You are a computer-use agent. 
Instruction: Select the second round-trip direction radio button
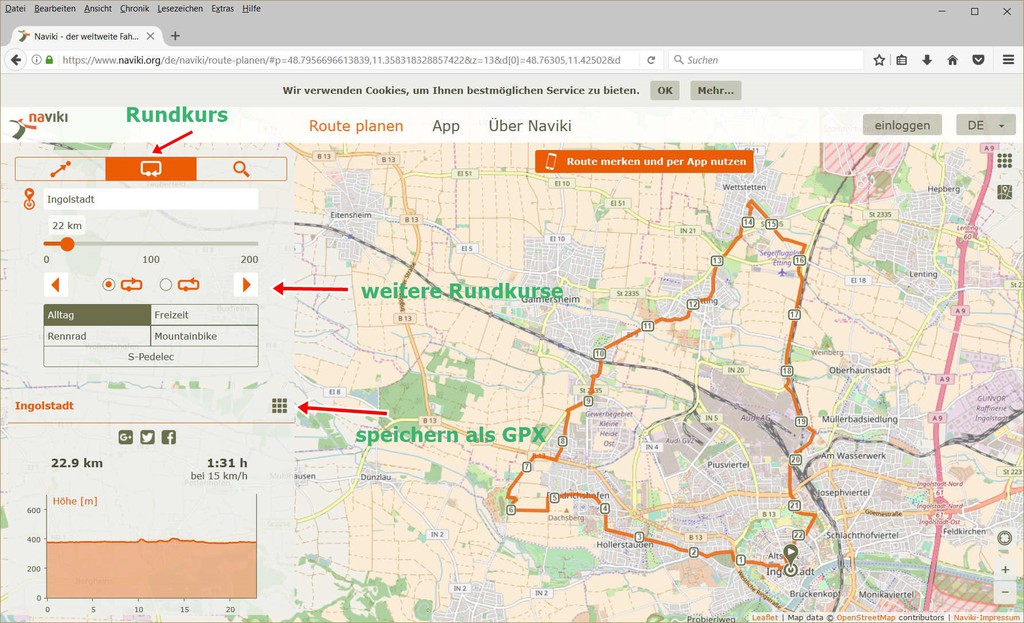point(166,285)
